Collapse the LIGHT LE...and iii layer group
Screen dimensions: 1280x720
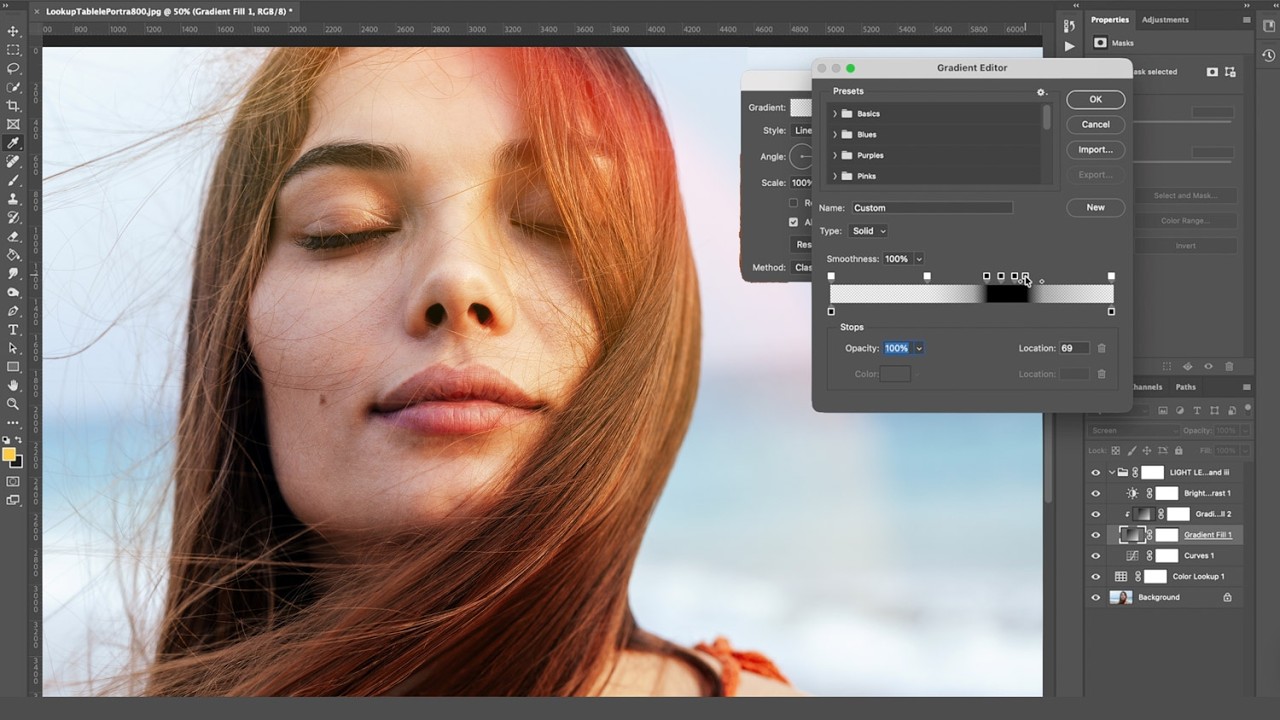coord(1111,473)
